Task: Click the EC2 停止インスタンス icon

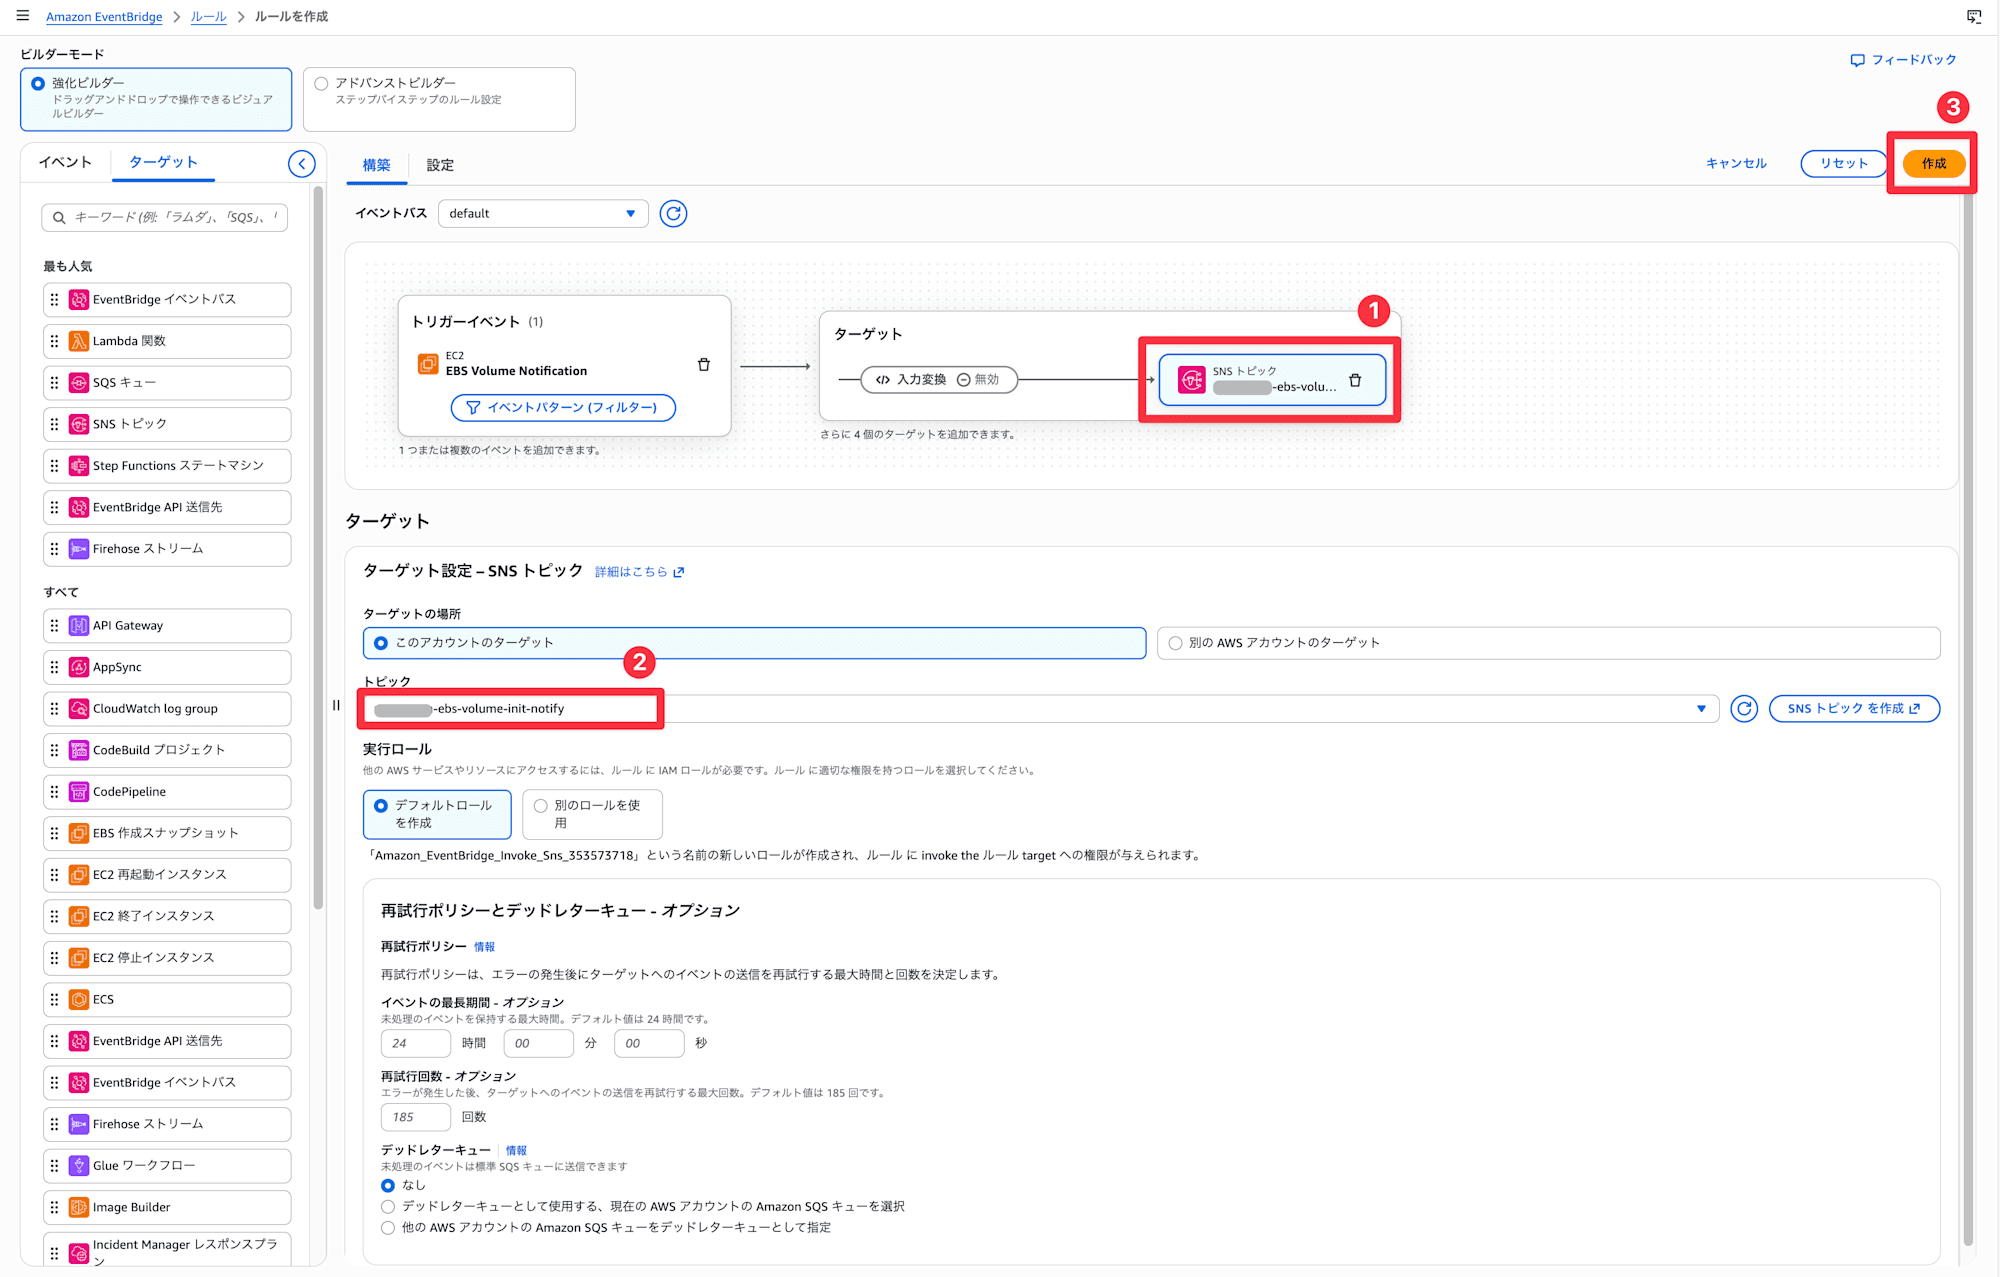Action: [x=79, y=958]
